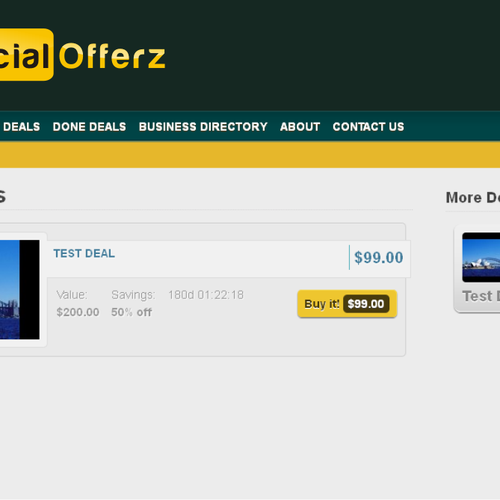Open the CONTACT US page
This screenshot has height=500, width=500.
[x=368, y=127]
